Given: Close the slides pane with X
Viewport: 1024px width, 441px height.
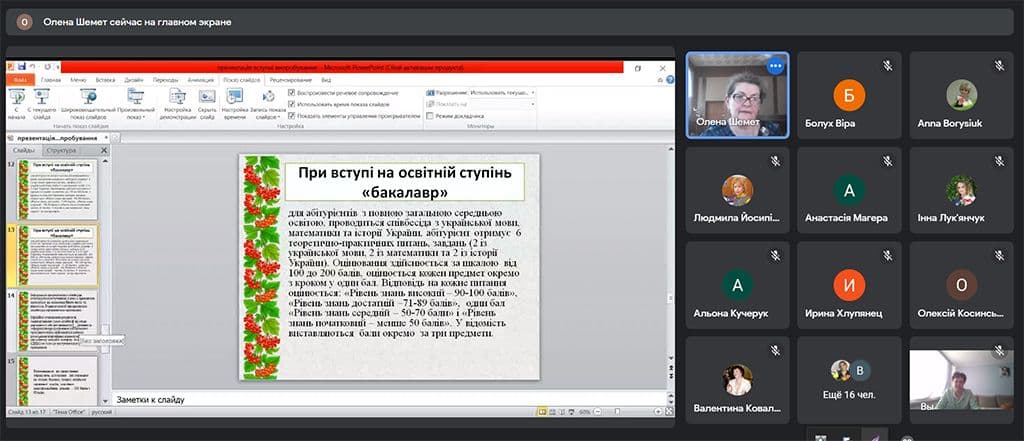Looking at the screenshot, I should click(x=104, y=150).
